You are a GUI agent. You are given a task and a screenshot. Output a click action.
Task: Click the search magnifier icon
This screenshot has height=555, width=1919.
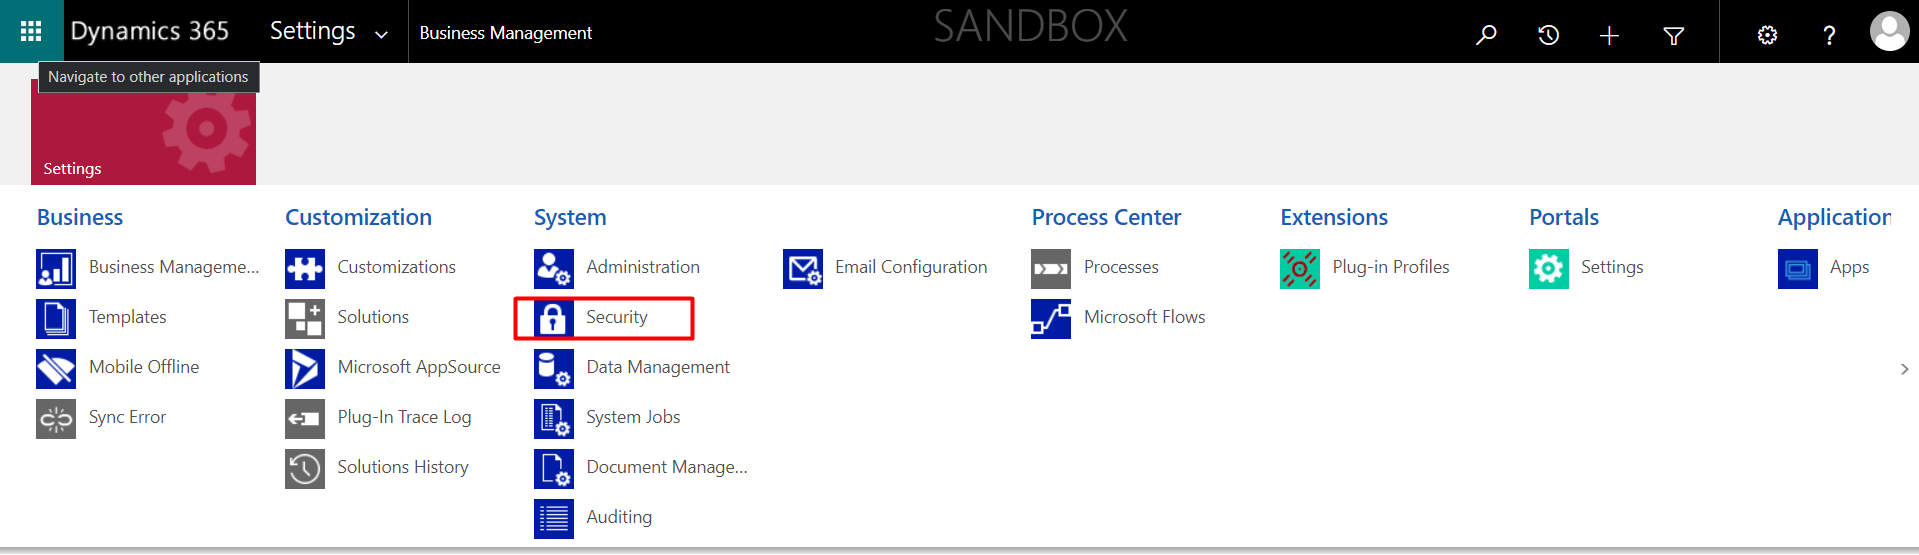tap(1486, 35)
